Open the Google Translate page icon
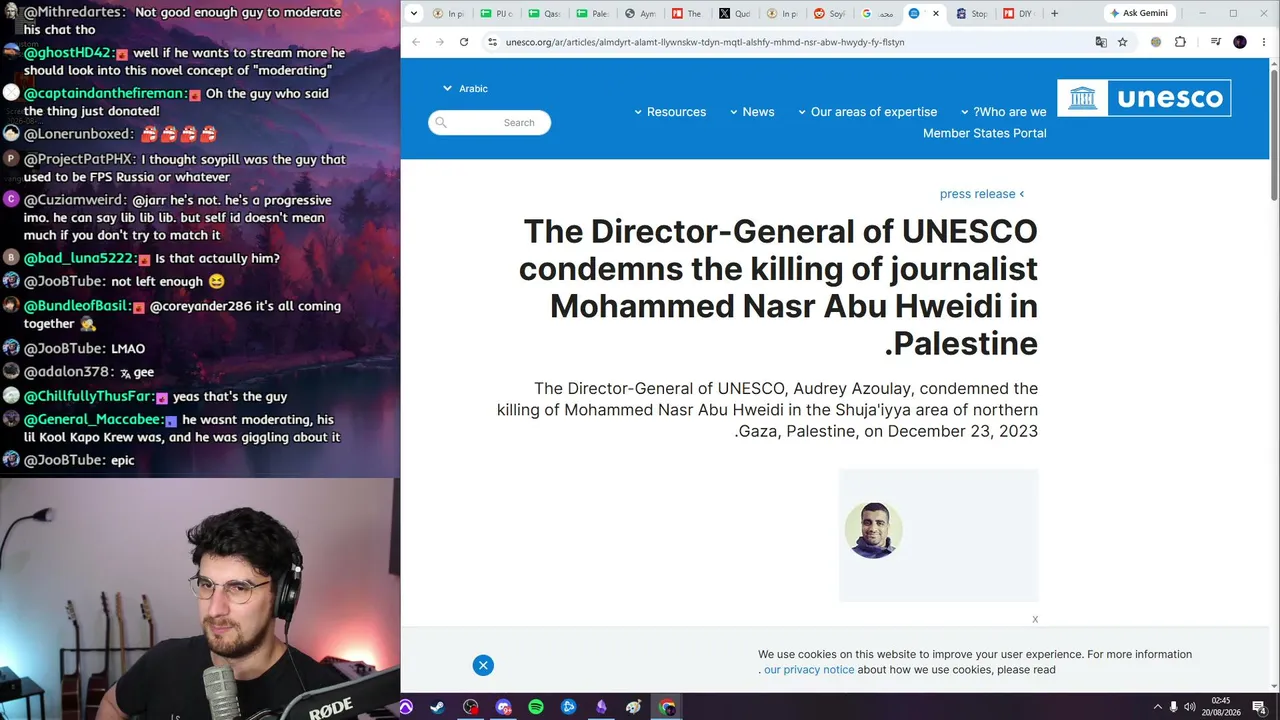The height and width of the screenshot is (720, 1280). pyautogui.click(x=1101, y=42)
